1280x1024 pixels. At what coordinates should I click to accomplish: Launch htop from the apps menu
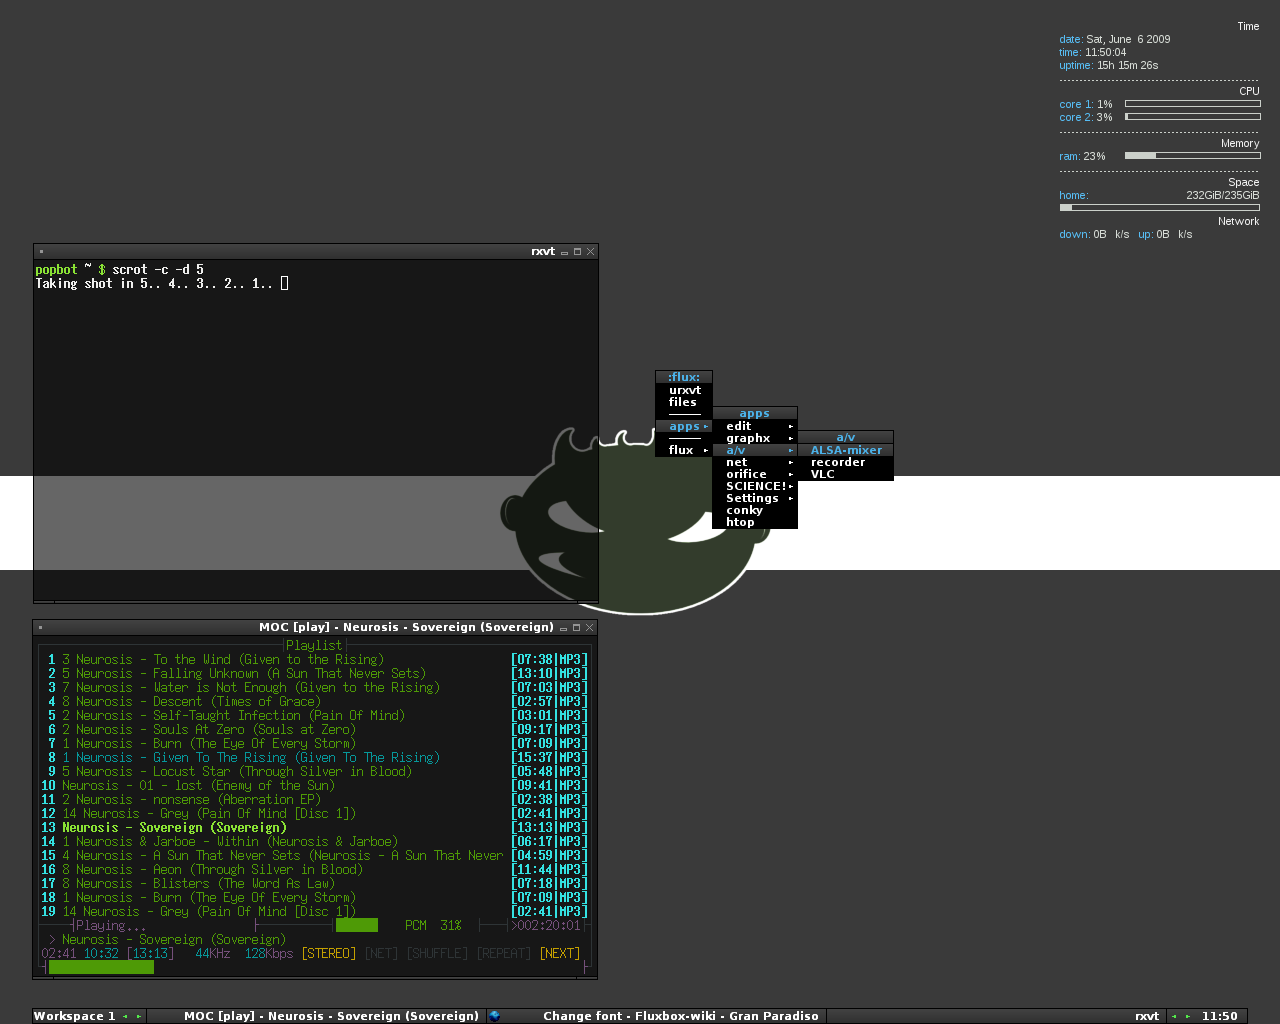tap(755, 522)
